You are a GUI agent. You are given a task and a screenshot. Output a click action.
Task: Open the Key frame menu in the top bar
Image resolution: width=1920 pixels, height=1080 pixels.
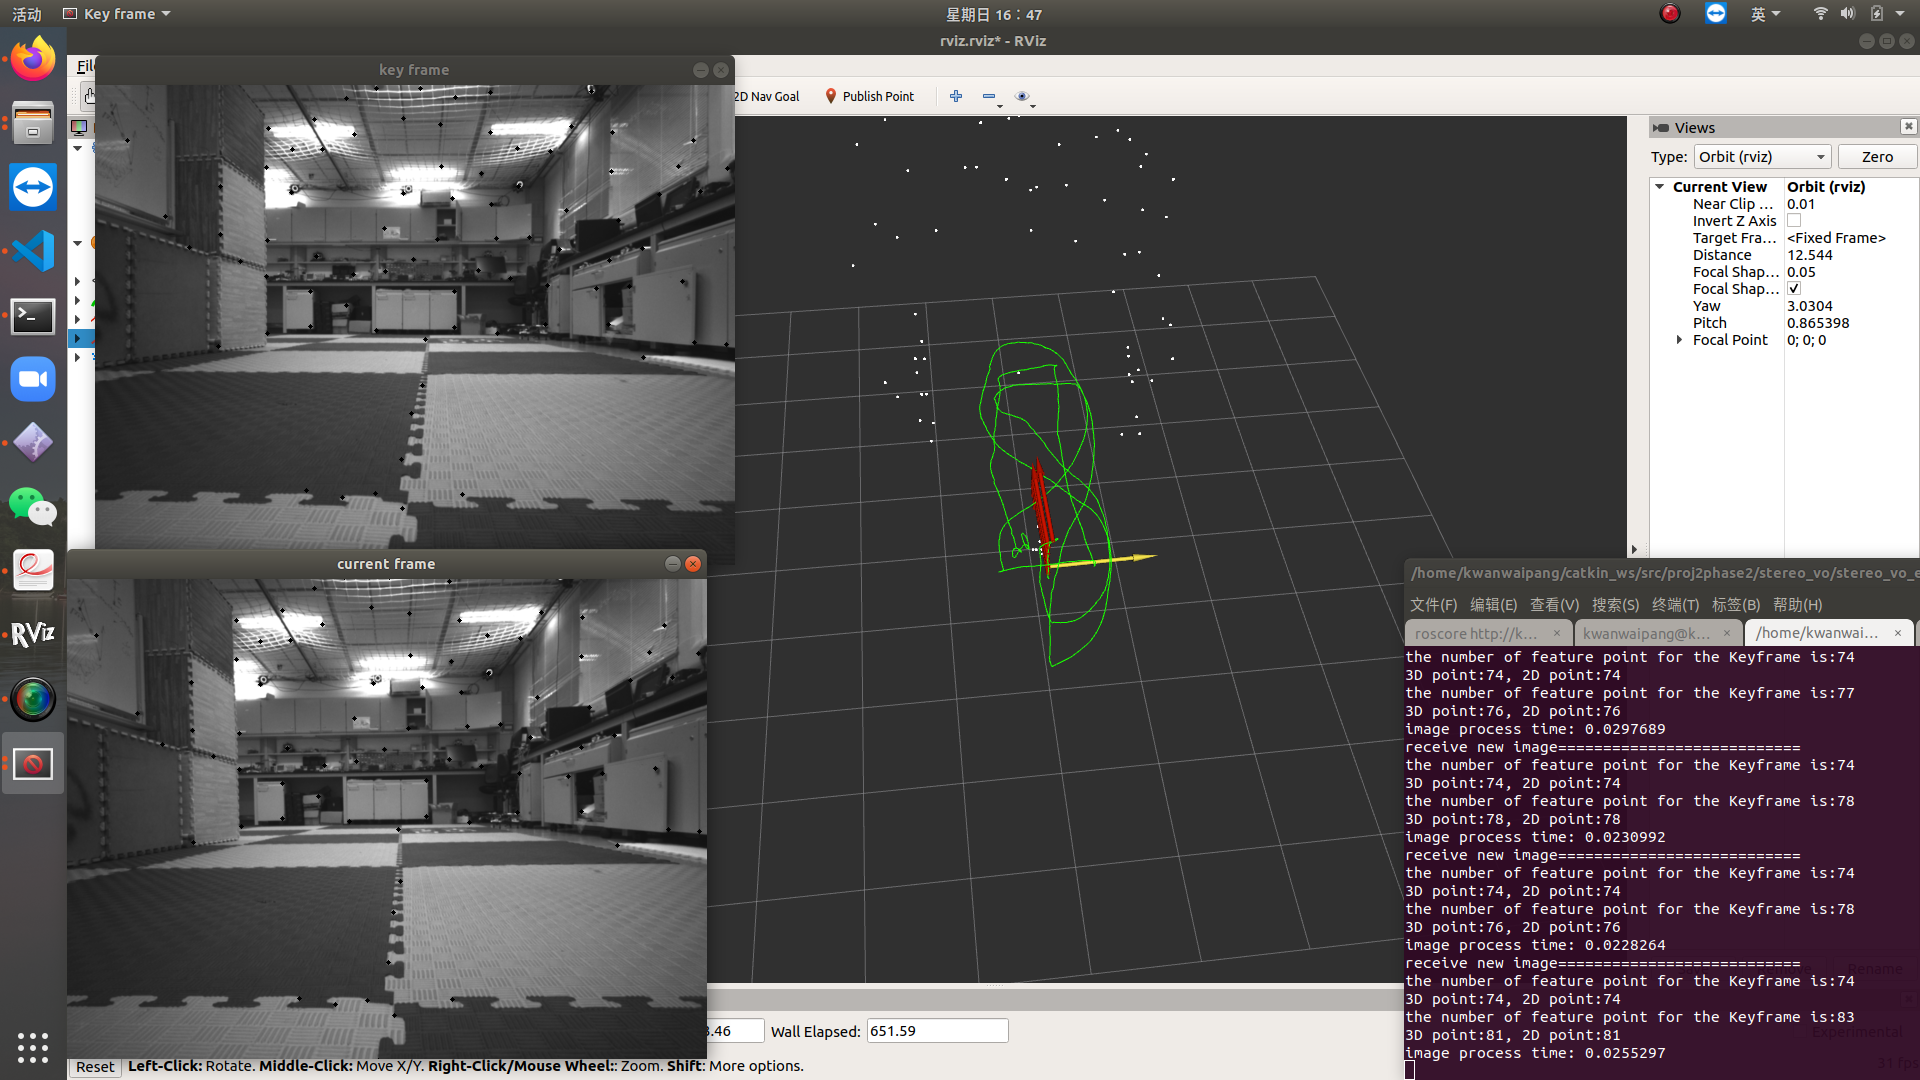[115, 13]
